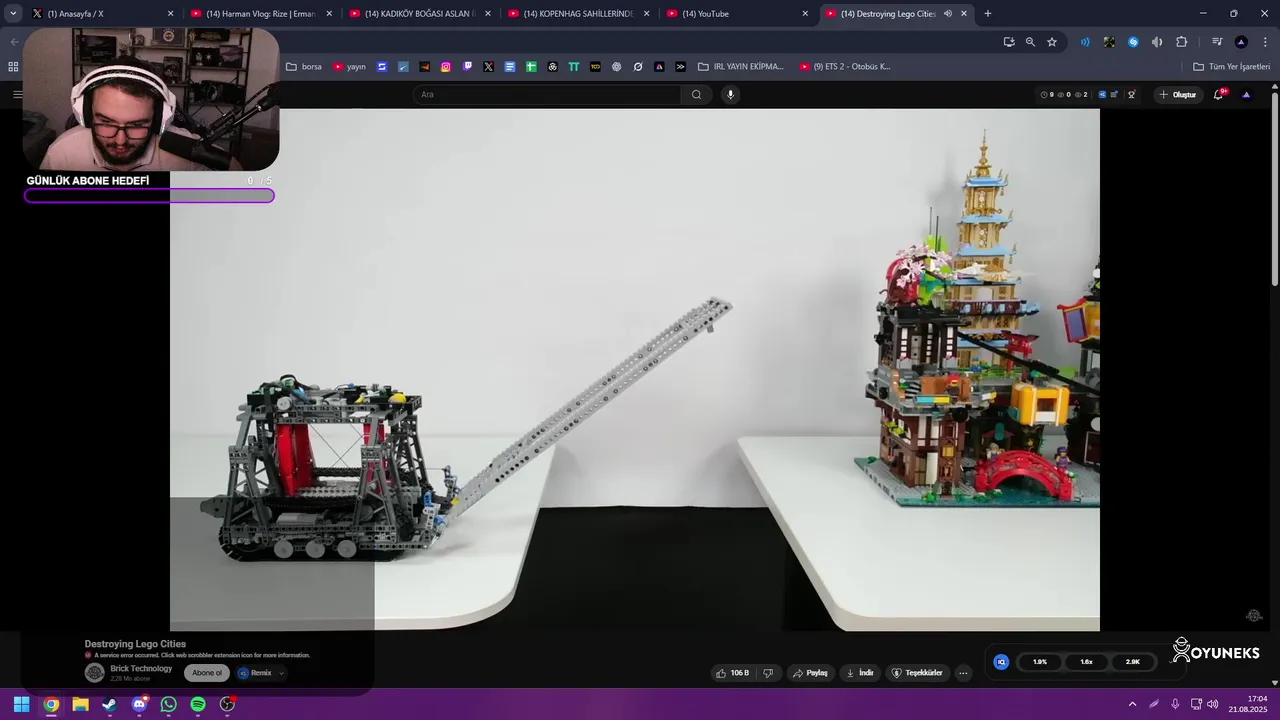Open a new Chrome tab
Screen dimensions: 1280x720
point(988,14)
